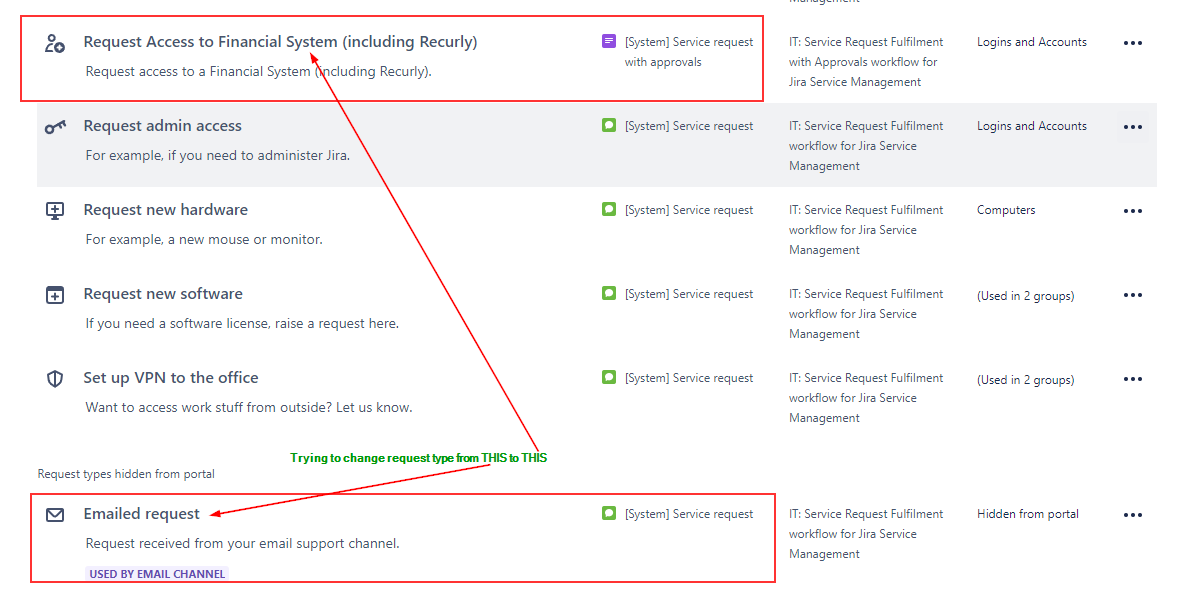Select the green Service request icon beside Request new hardware
This screenshot has height=589, width=1194.
[608, 210]
